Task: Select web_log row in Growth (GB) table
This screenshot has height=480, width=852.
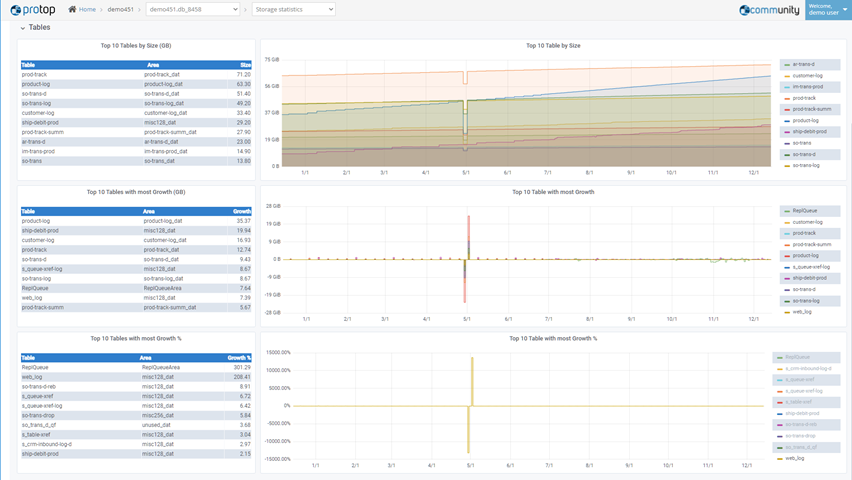Action: [136, 298]
